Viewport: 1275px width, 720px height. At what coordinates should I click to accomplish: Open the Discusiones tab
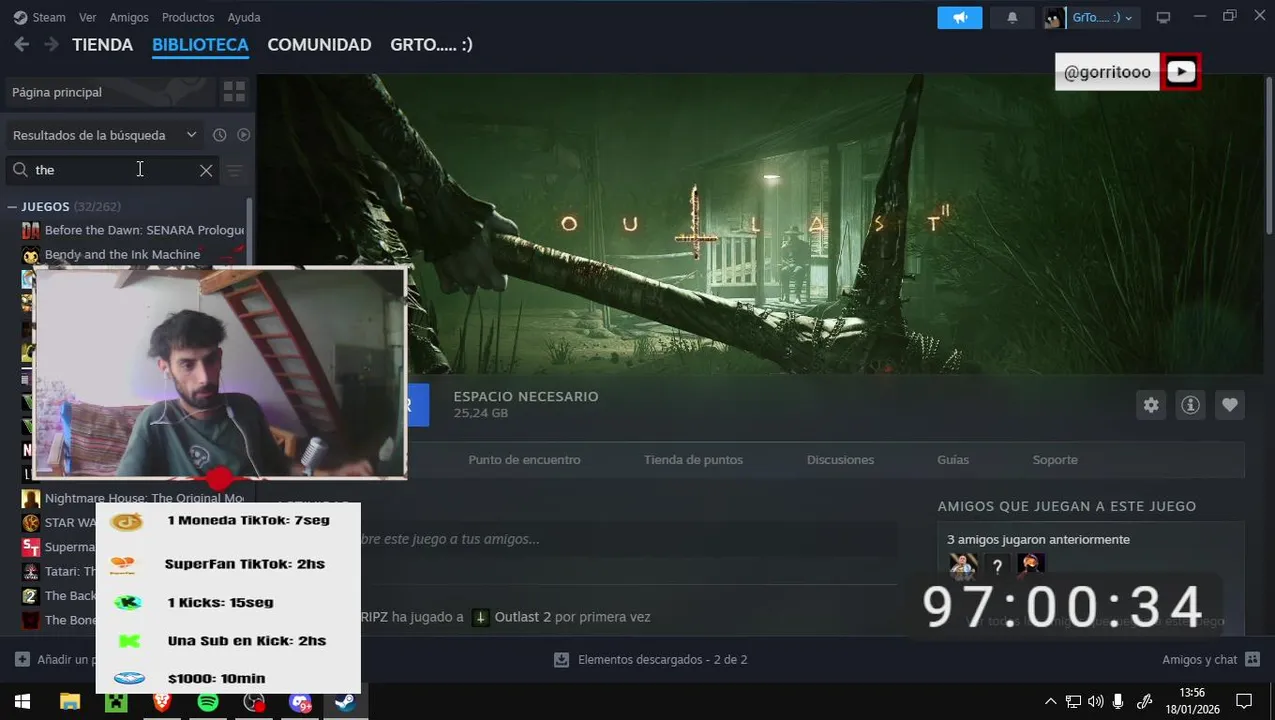pyautogui.click(x=840, y=460)
